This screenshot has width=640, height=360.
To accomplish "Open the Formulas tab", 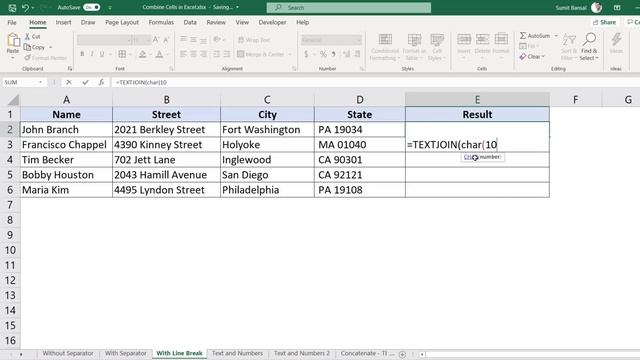I will [161, 22].
